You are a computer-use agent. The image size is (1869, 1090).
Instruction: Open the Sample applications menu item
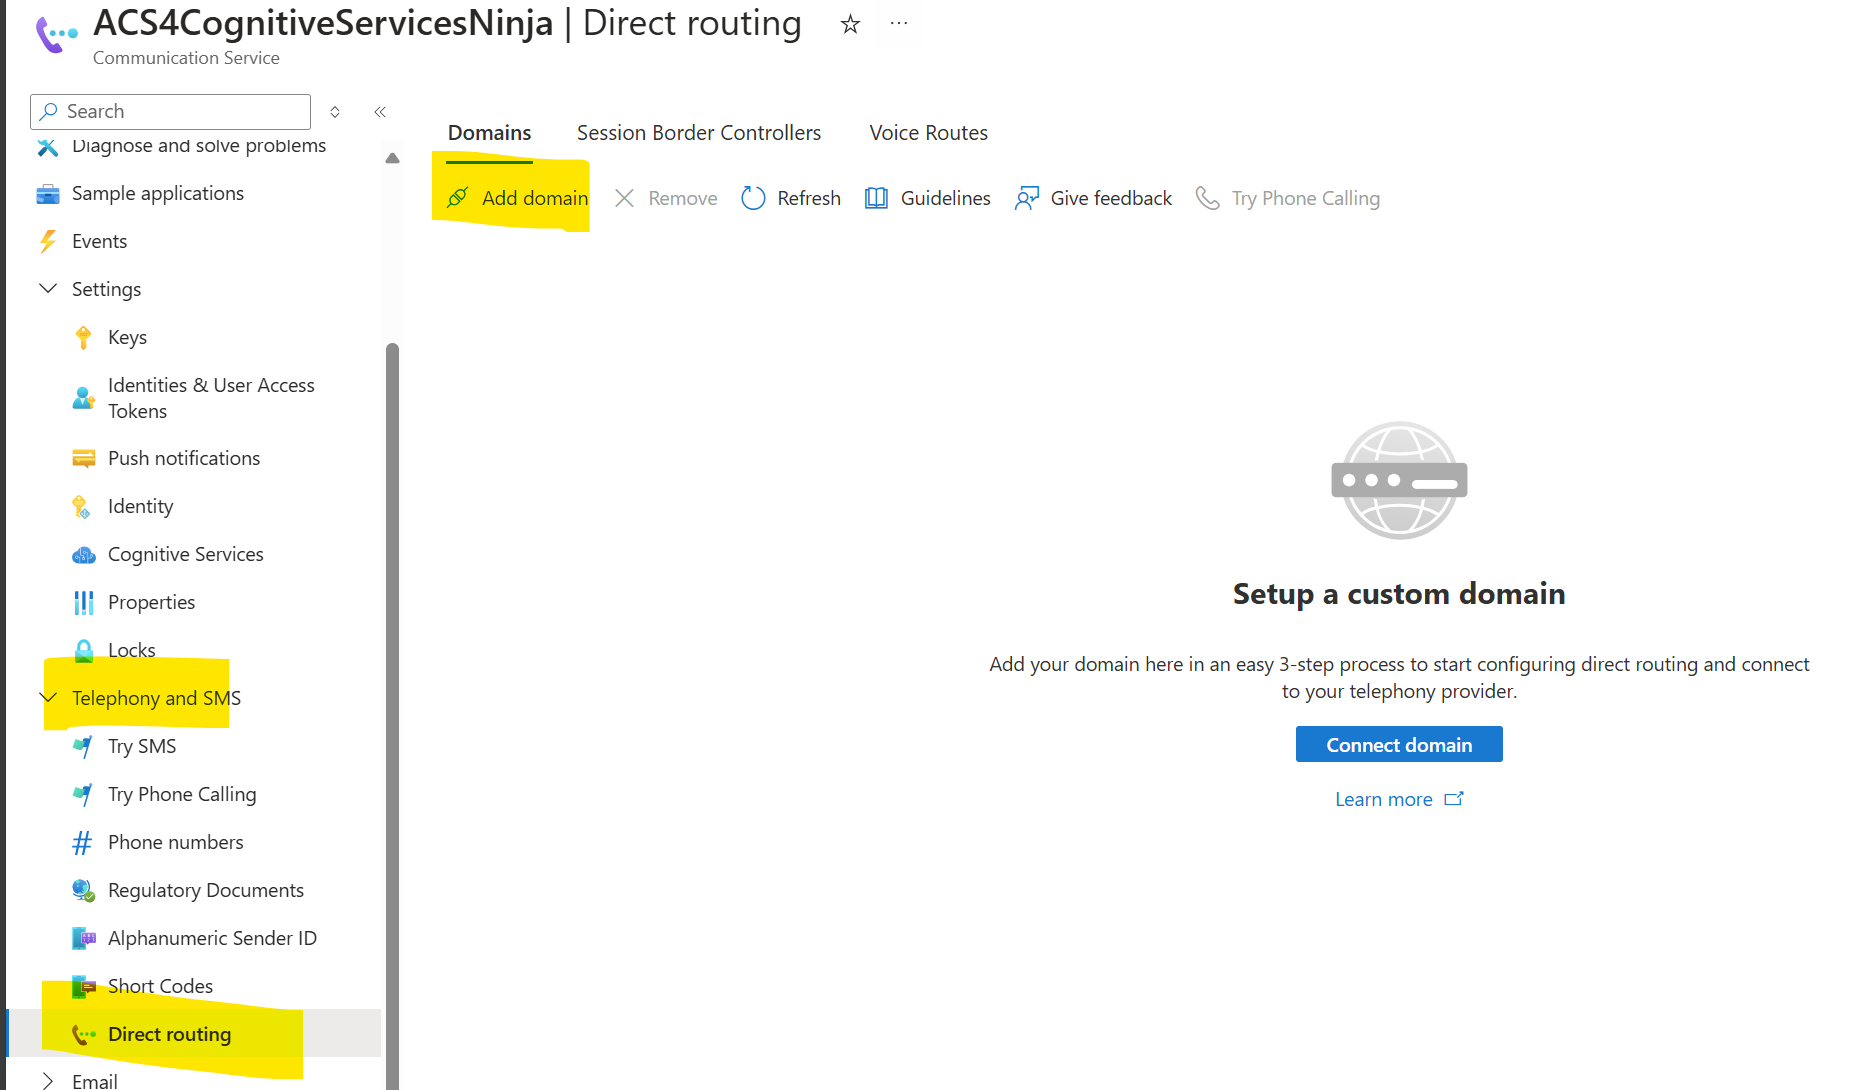pyautogui.click(x=158, y=194)
